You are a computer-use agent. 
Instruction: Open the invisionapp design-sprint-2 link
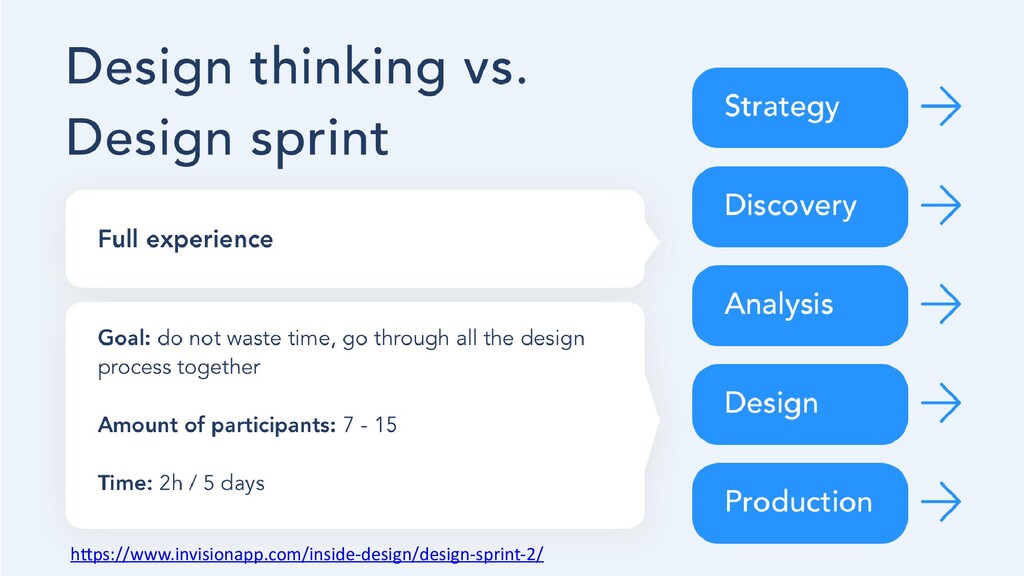tap(307, 554)
